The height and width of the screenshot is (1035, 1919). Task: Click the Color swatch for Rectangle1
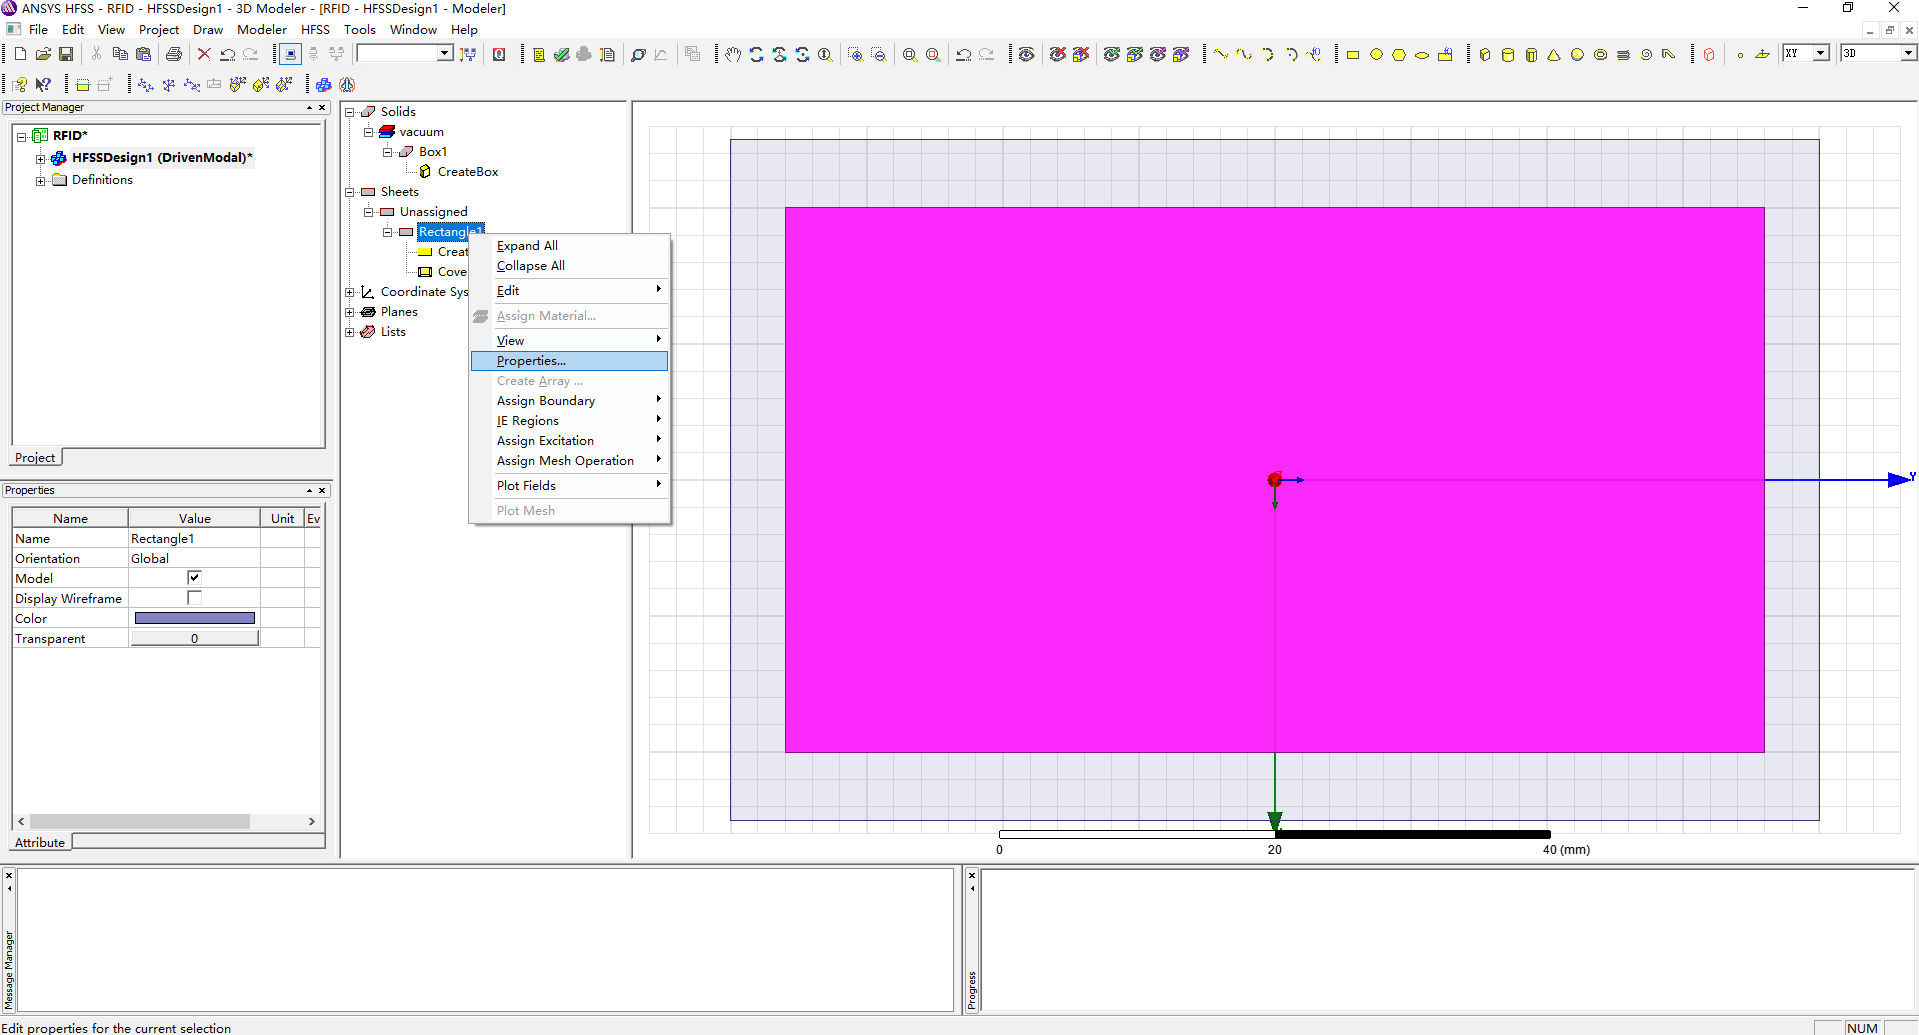(x=194, y=618)
